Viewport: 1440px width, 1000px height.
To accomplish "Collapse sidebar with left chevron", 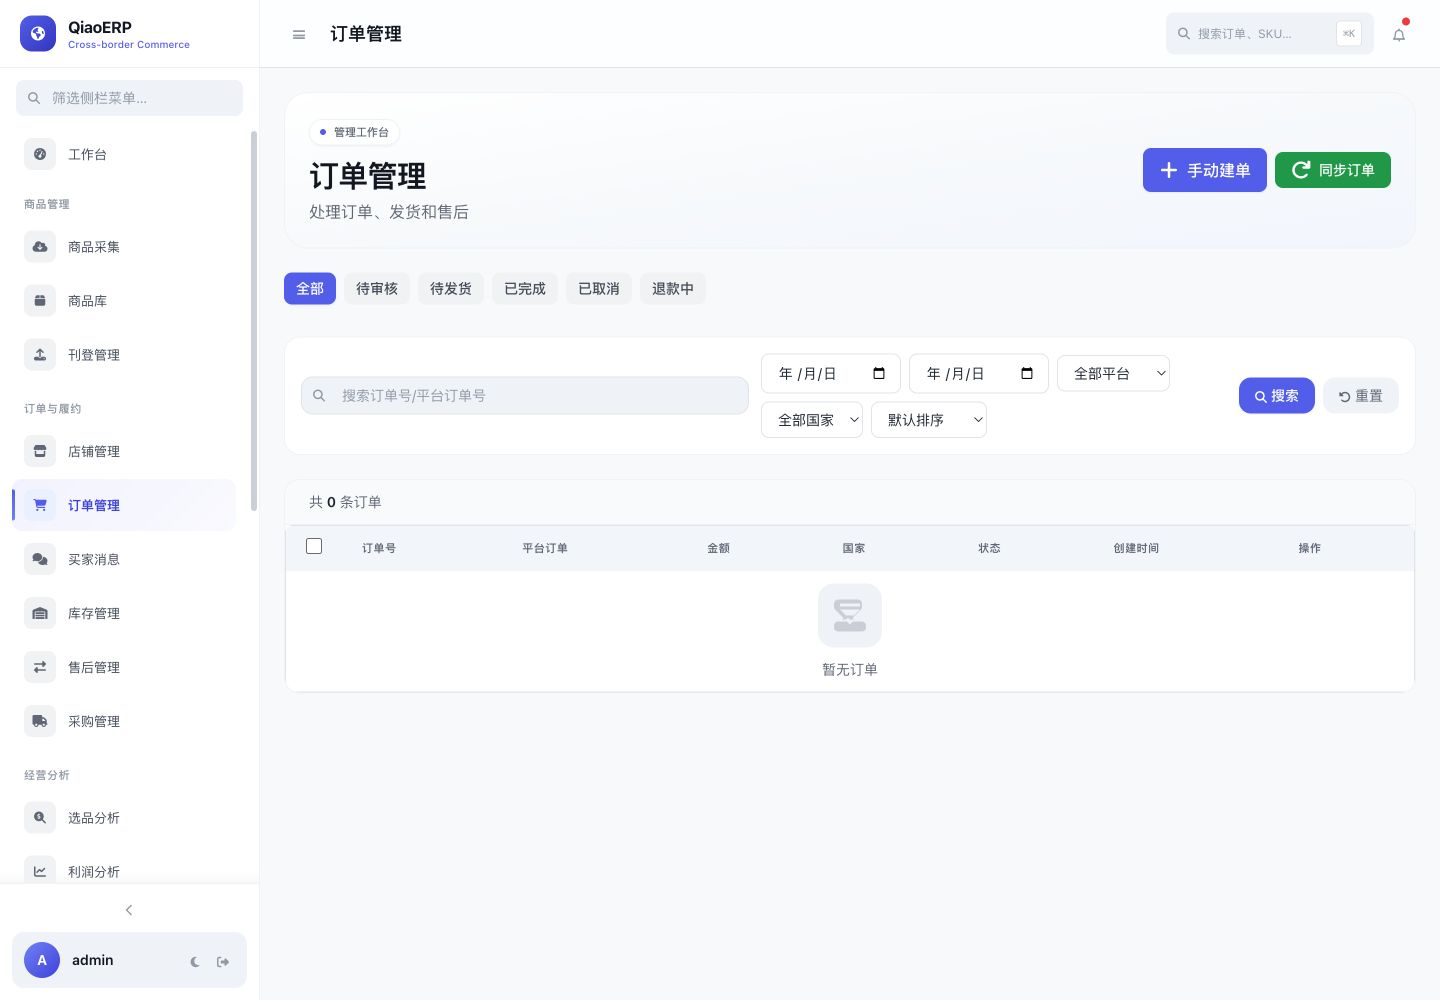I will pyautogui.click(x=129, y=910).
